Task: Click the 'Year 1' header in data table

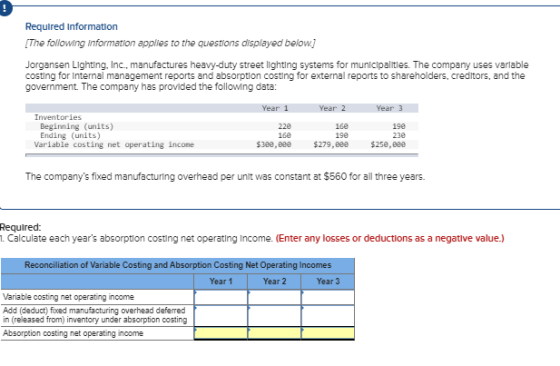Action: click(275, 108)
